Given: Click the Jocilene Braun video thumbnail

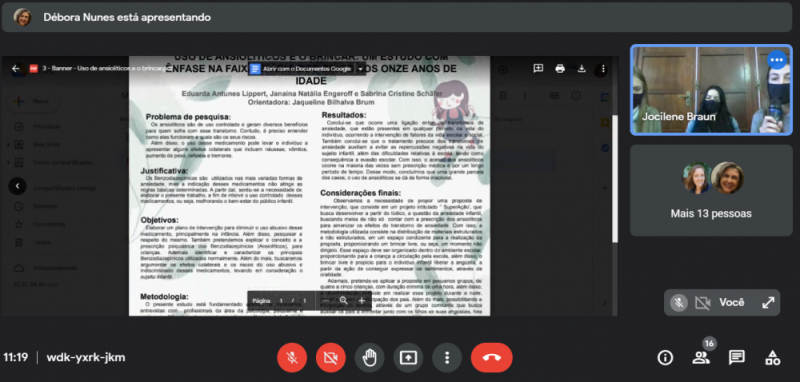Looking at the screenshot, I should pyautogui.click(x=711, y=90).
